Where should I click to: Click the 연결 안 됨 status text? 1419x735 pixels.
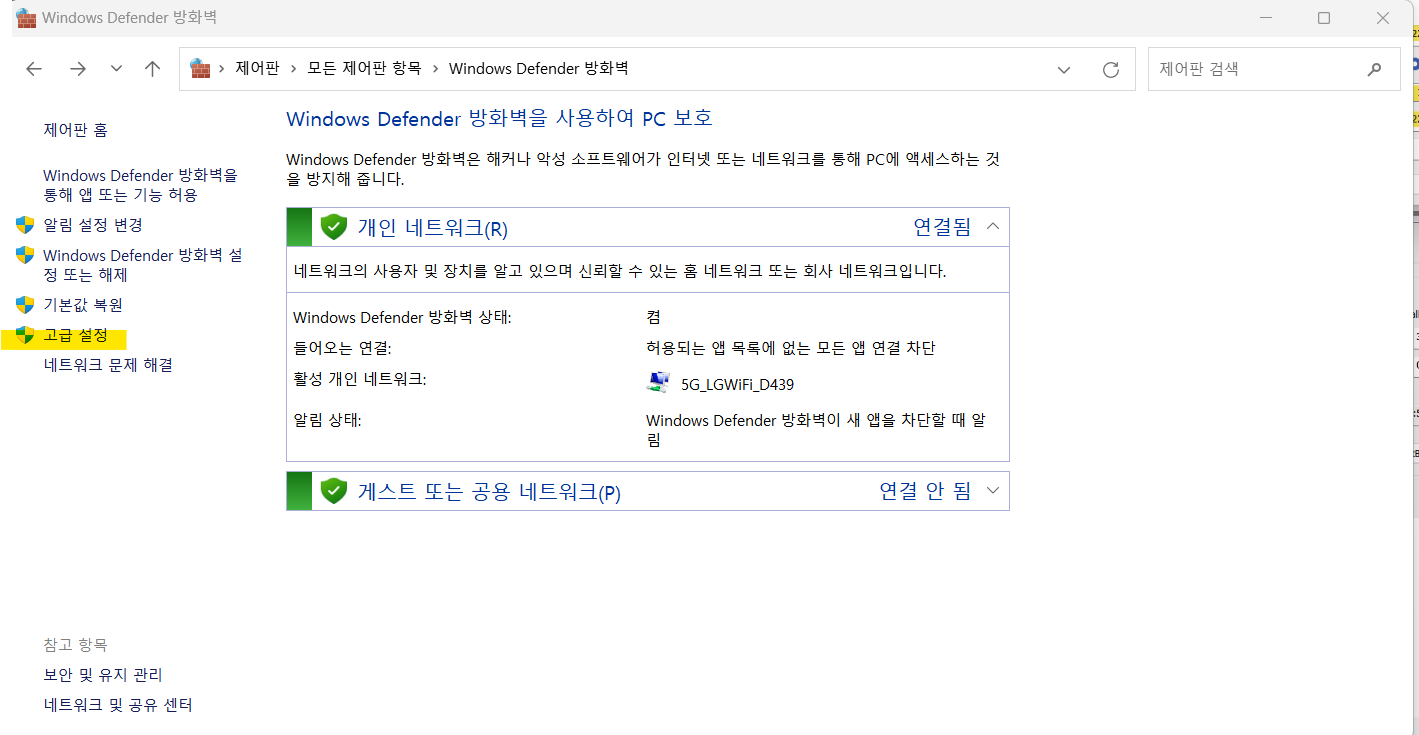(x=925, y=491)
